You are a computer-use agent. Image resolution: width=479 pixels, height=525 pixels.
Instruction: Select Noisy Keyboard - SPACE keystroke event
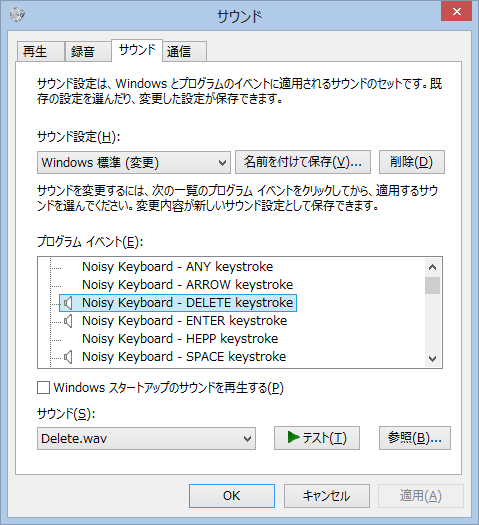(184, 357)
